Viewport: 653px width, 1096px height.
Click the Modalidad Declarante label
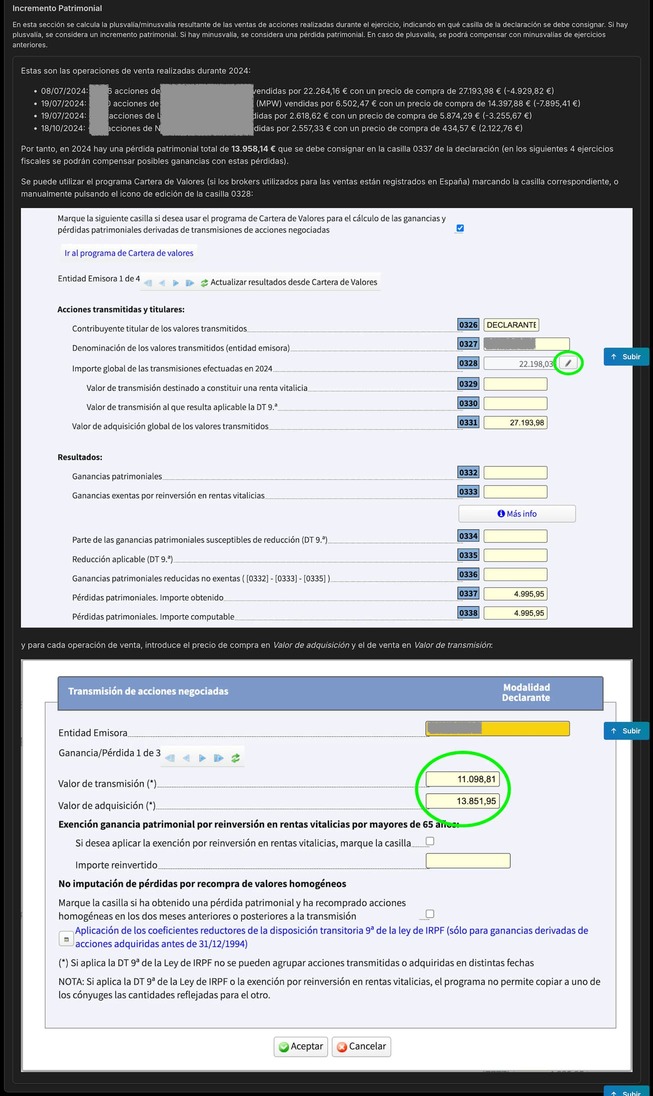526,693
